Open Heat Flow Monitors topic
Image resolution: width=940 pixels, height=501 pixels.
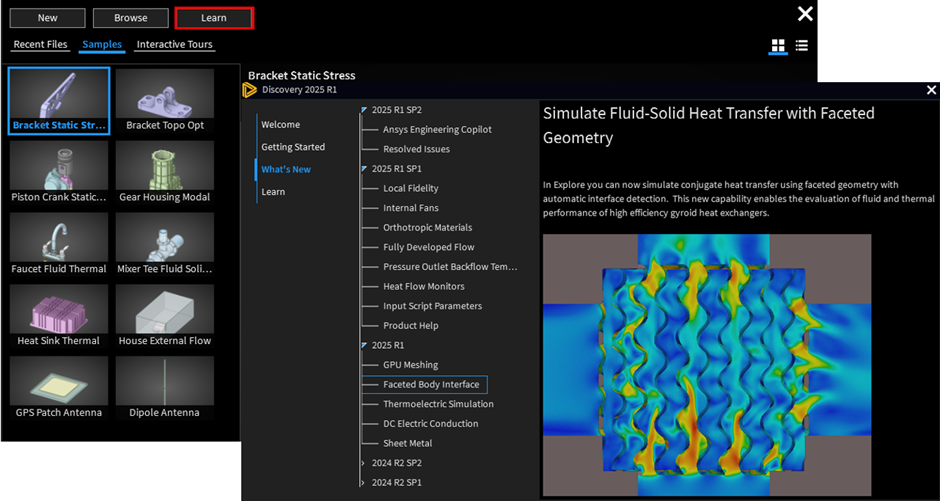pos(424,286)
